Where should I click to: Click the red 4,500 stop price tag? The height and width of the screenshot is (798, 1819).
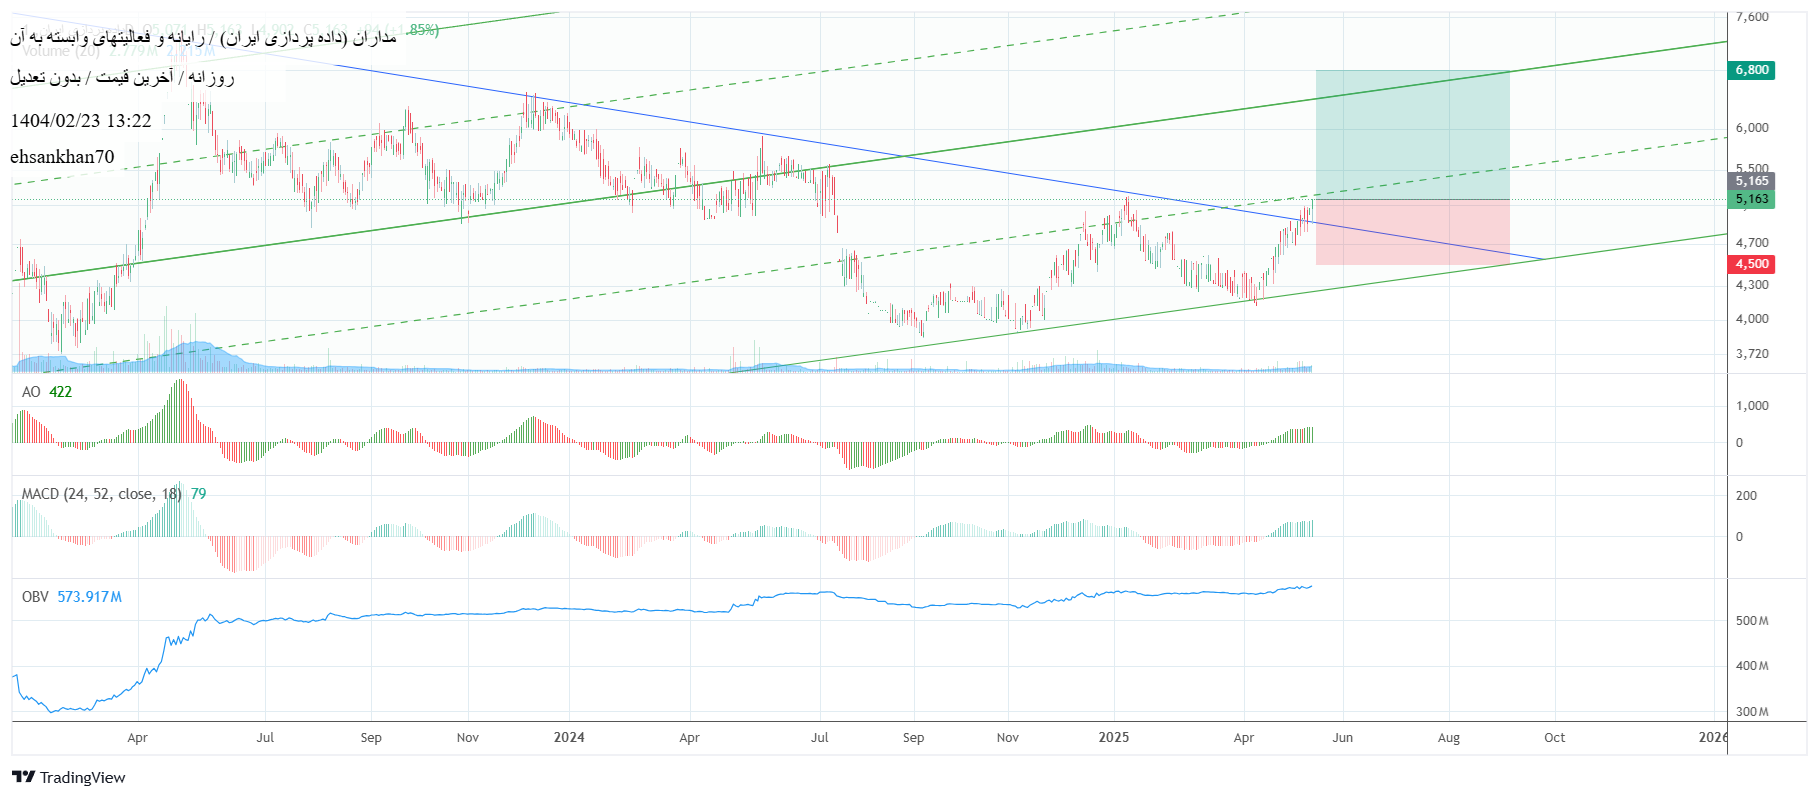click(x=1751, y=264)
